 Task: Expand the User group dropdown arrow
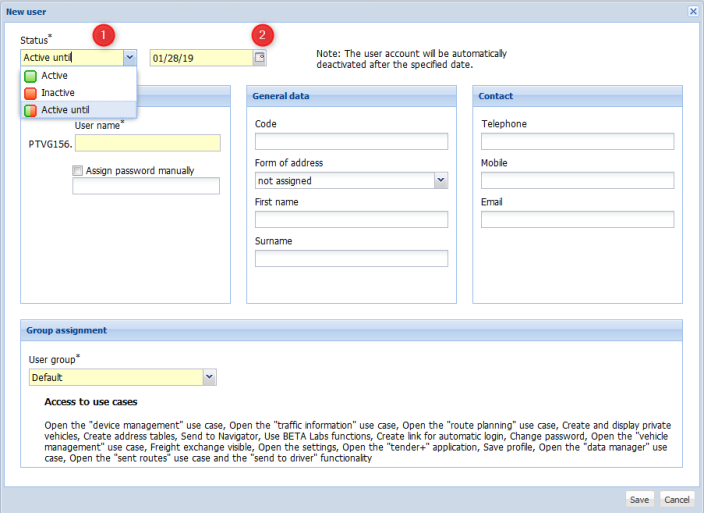click(x=210, y=377)
